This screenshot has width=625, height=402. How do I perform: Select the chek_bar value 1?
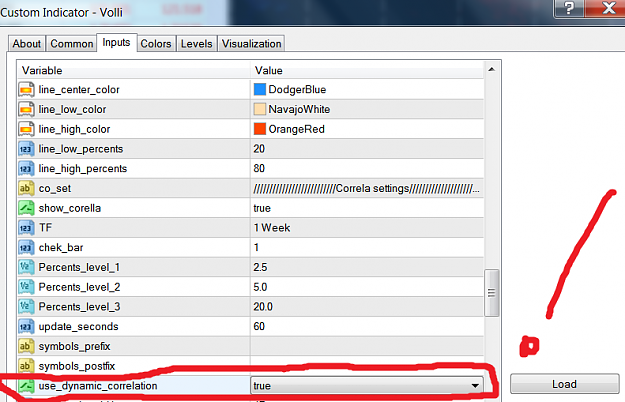(x=256, y=247)
